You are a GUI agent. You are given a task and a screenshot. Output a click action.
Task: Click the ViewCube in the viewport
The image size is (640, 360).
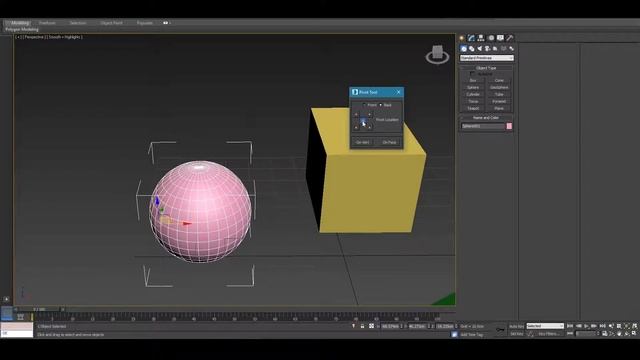click(x=438, y=54)
